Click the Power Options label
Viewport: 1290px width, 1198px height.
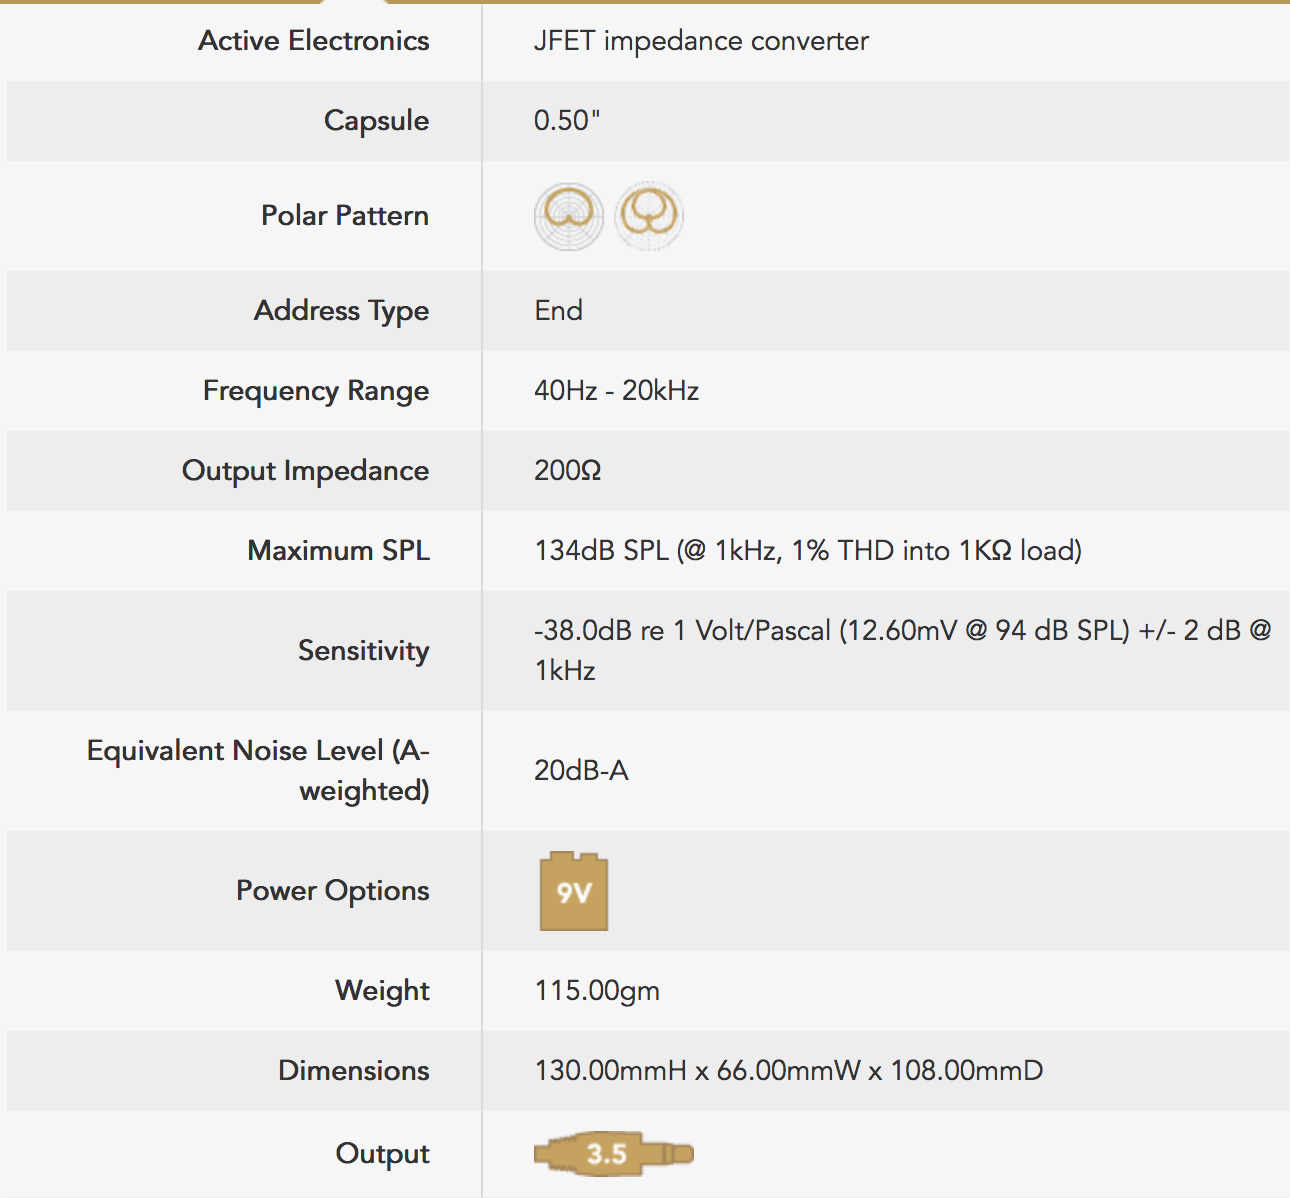click(x=333, y=891)
